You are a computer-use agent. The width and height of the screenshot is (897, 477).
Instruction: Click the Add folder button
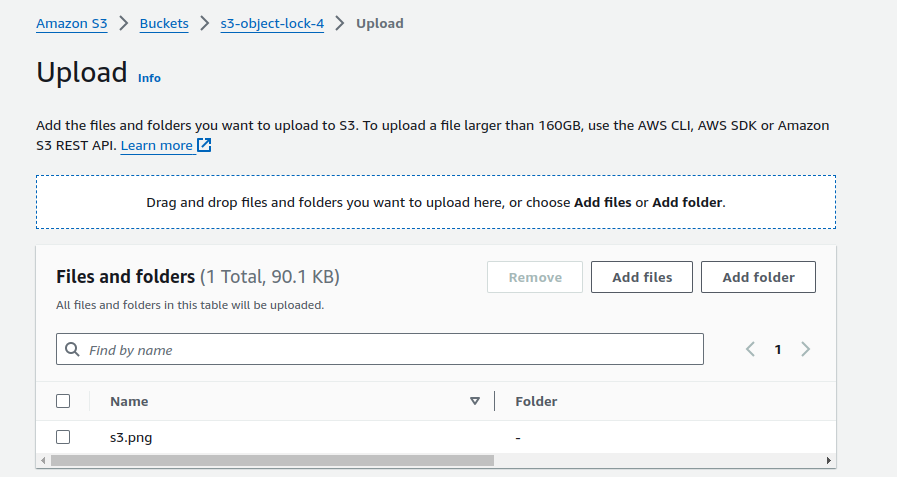[x=758, y=277]
